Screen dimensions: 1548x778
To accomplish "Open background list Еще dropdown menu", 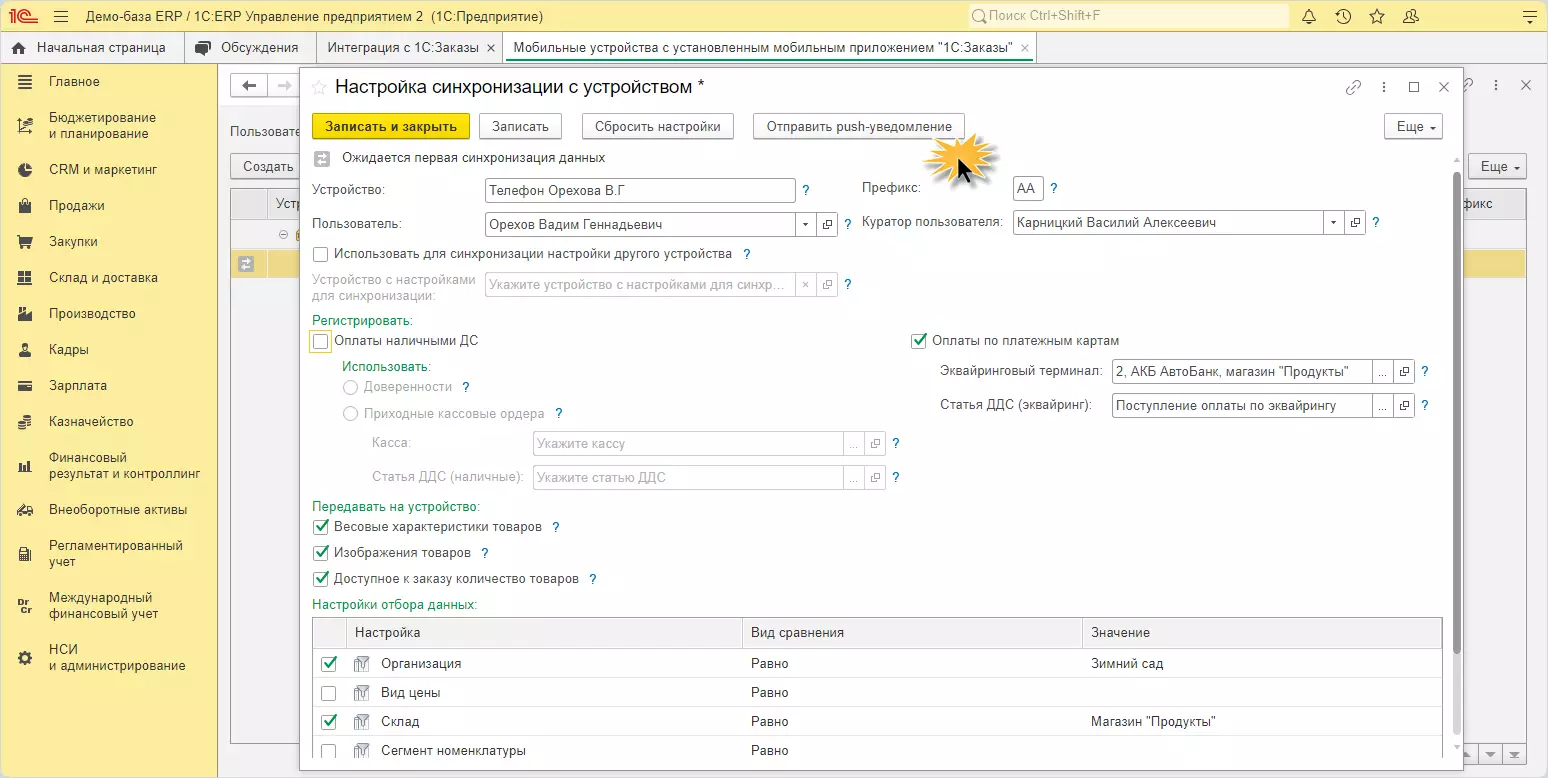I will point(1498,167).
